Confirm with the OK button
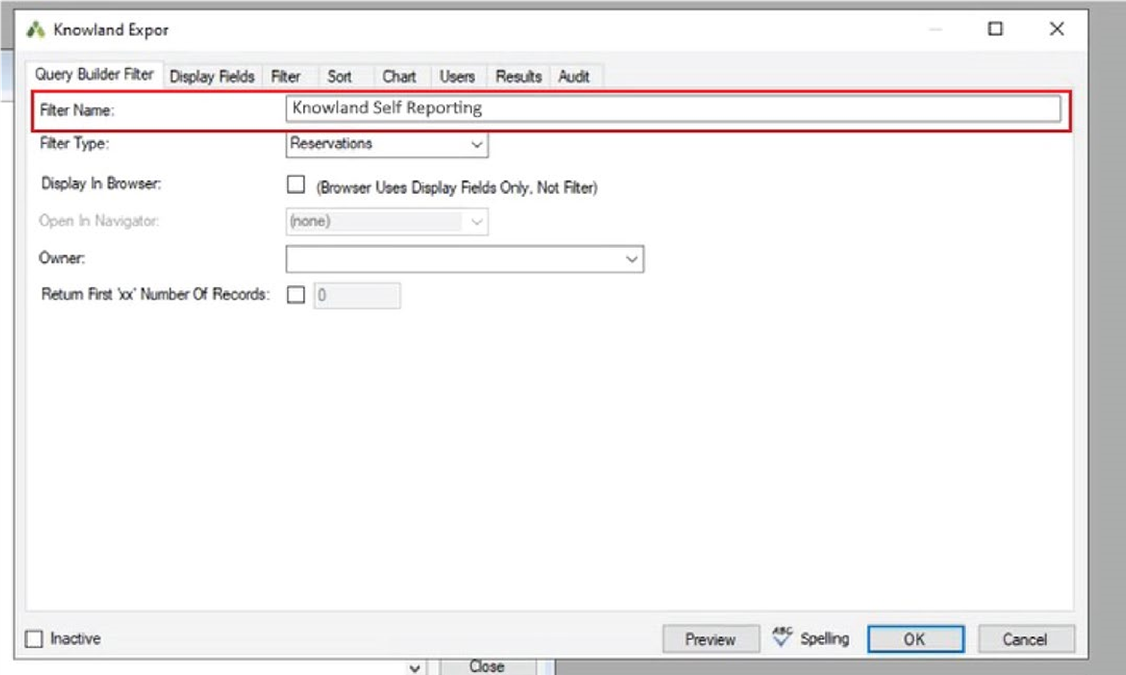1126x675 pixels. 915,639
